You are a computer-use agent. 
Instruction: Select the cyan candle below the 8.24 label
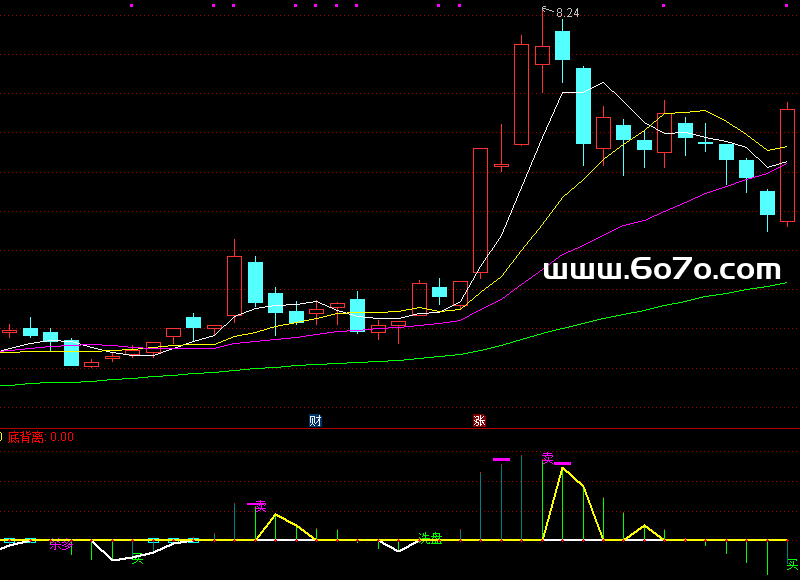coord(562,45)
